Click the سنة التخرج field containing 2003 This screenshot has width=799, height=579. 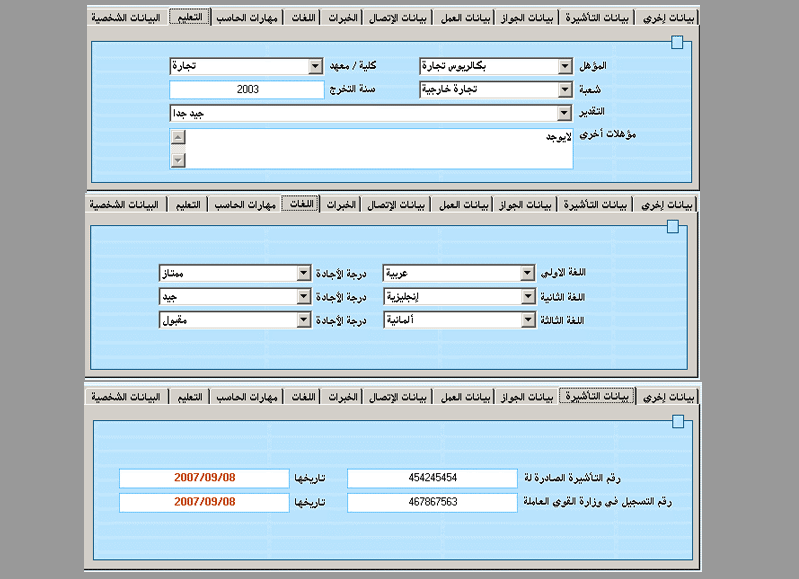pyautogui.click(x=247, y=90)
